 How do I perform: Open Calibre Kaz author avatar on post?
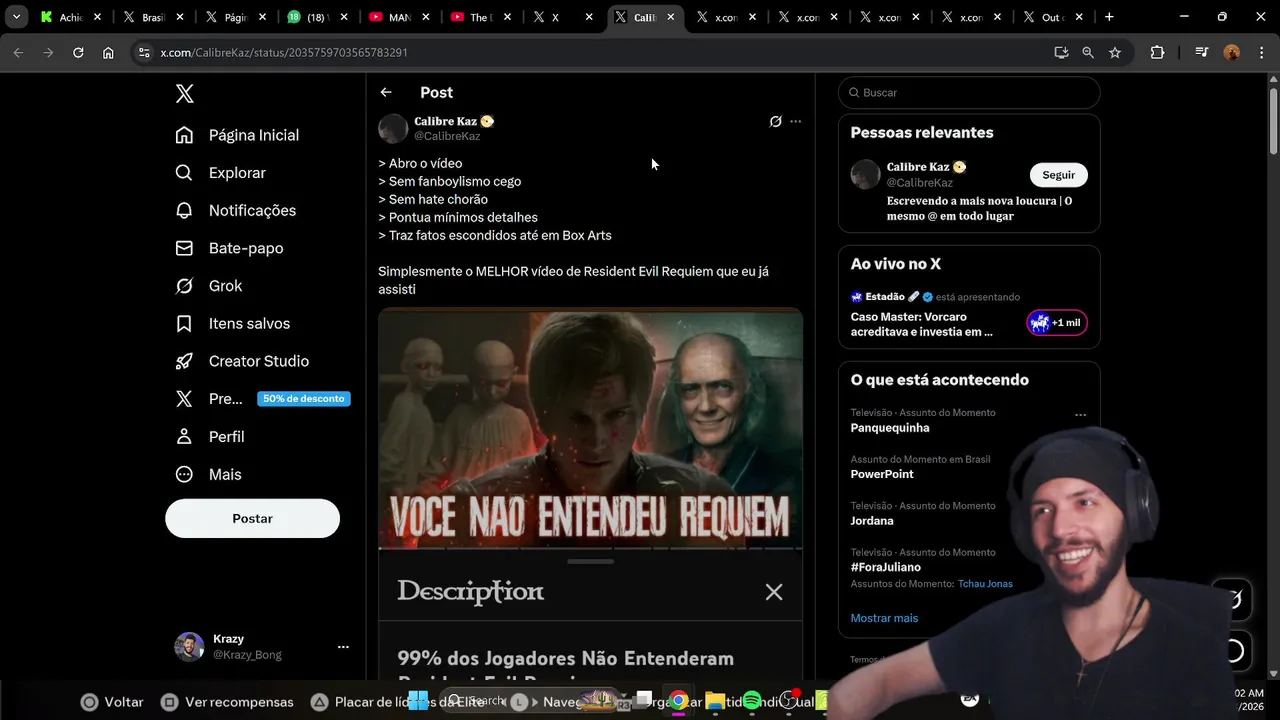point(393,128)
